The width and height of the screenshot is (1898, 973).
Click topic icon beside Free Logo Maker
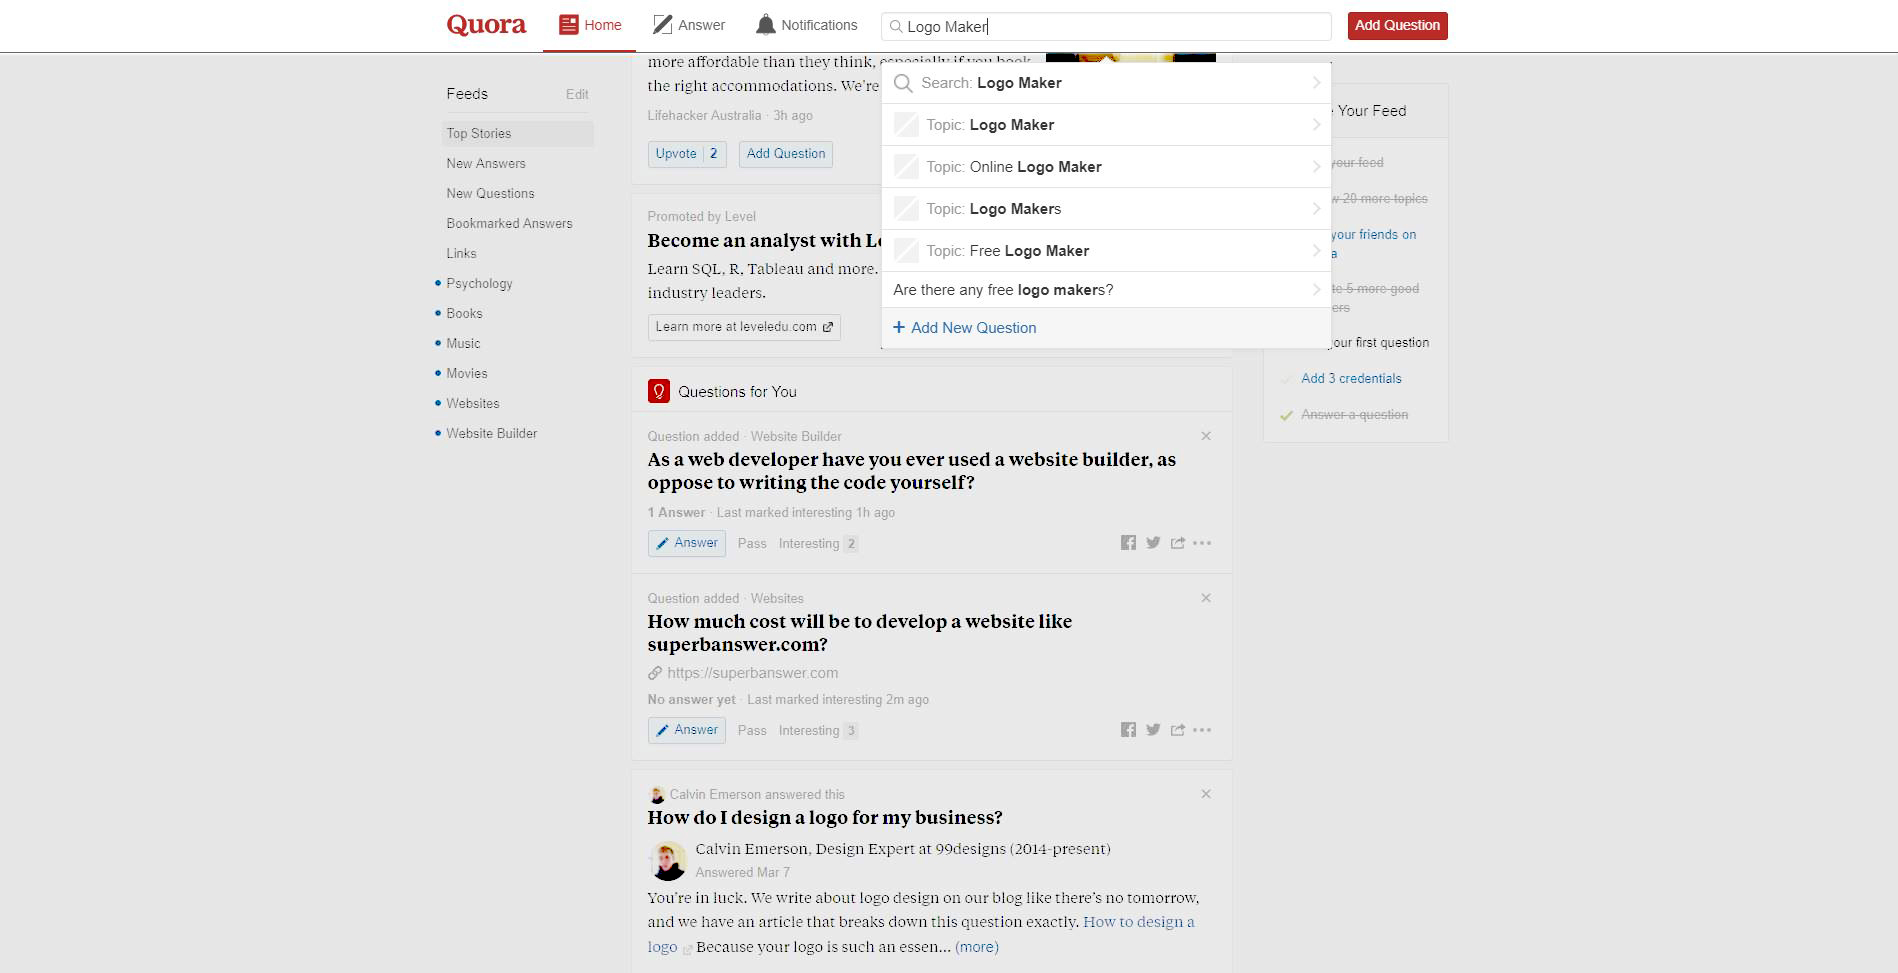coord(906,251)
